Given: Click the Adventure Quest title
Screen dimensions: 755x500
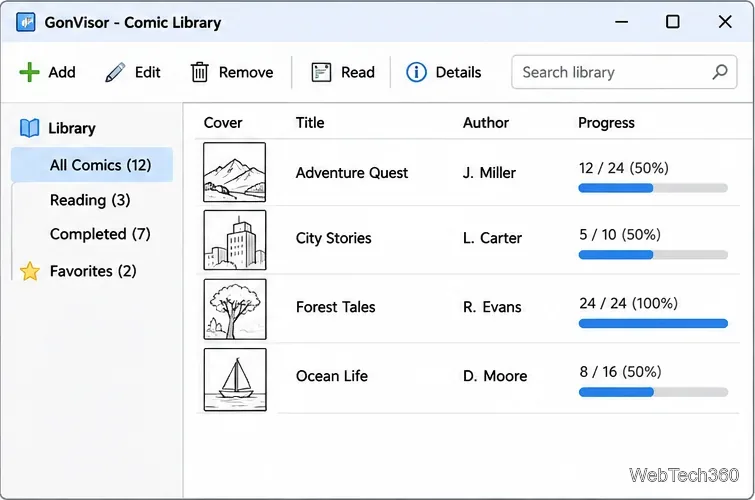Looking at the screenshot, I should [x=352, y=172].
